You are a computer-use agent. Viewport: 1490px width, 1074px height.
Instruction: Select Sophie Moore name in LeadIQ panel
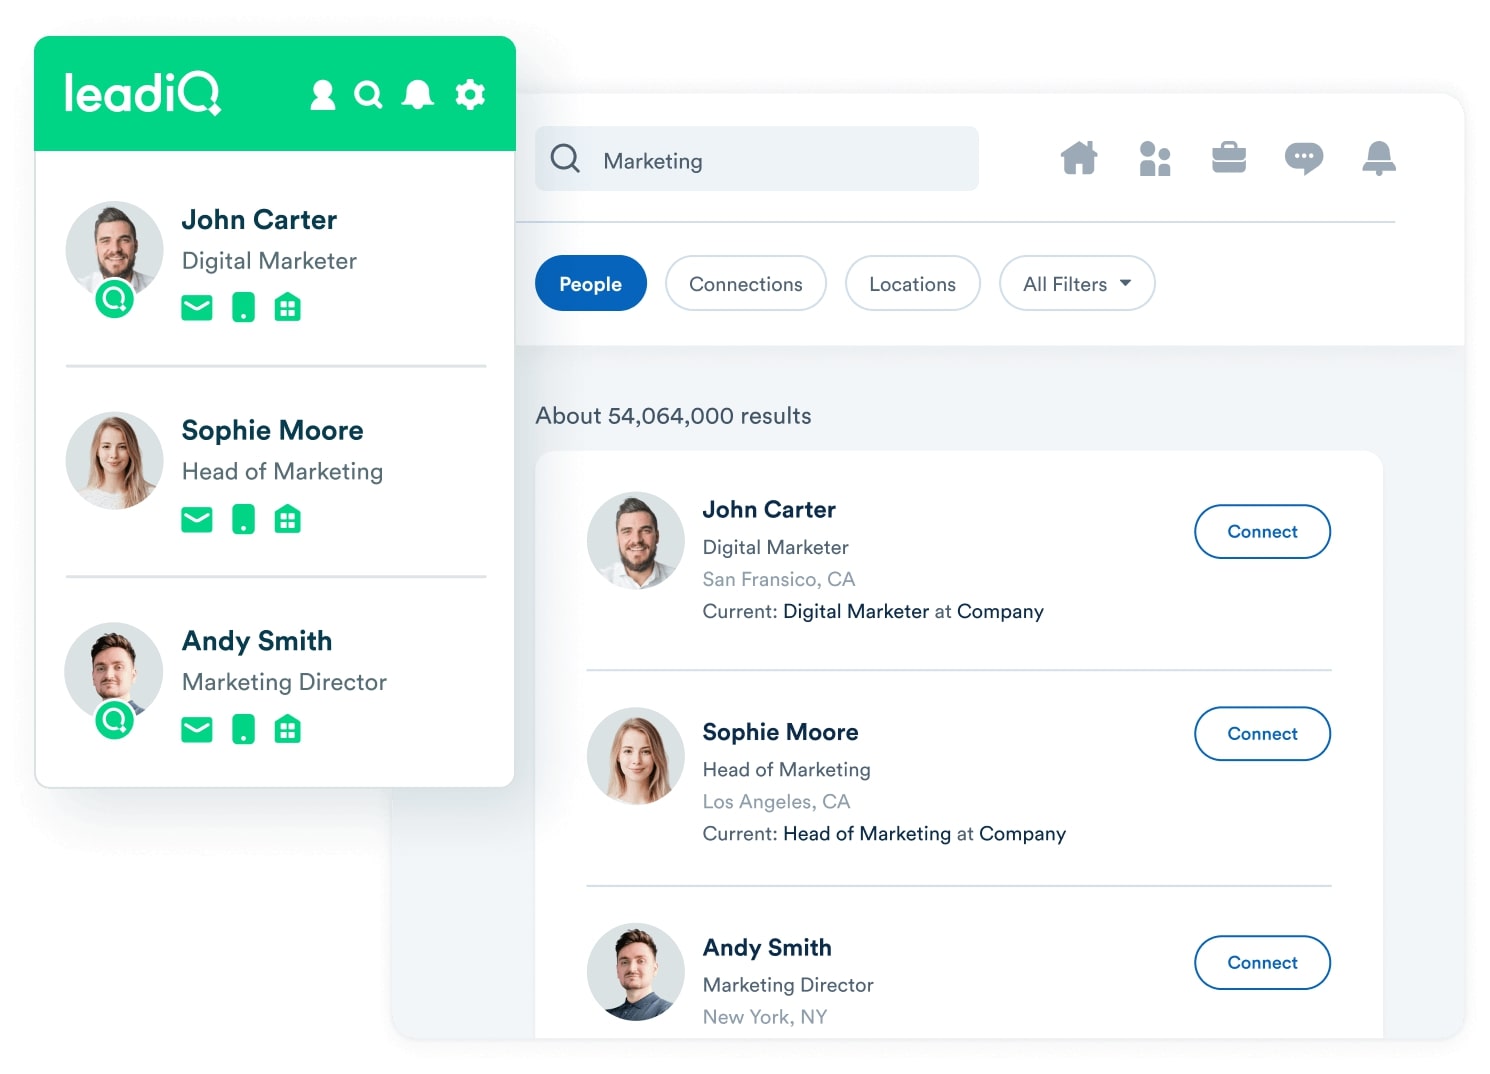point(272,430)
